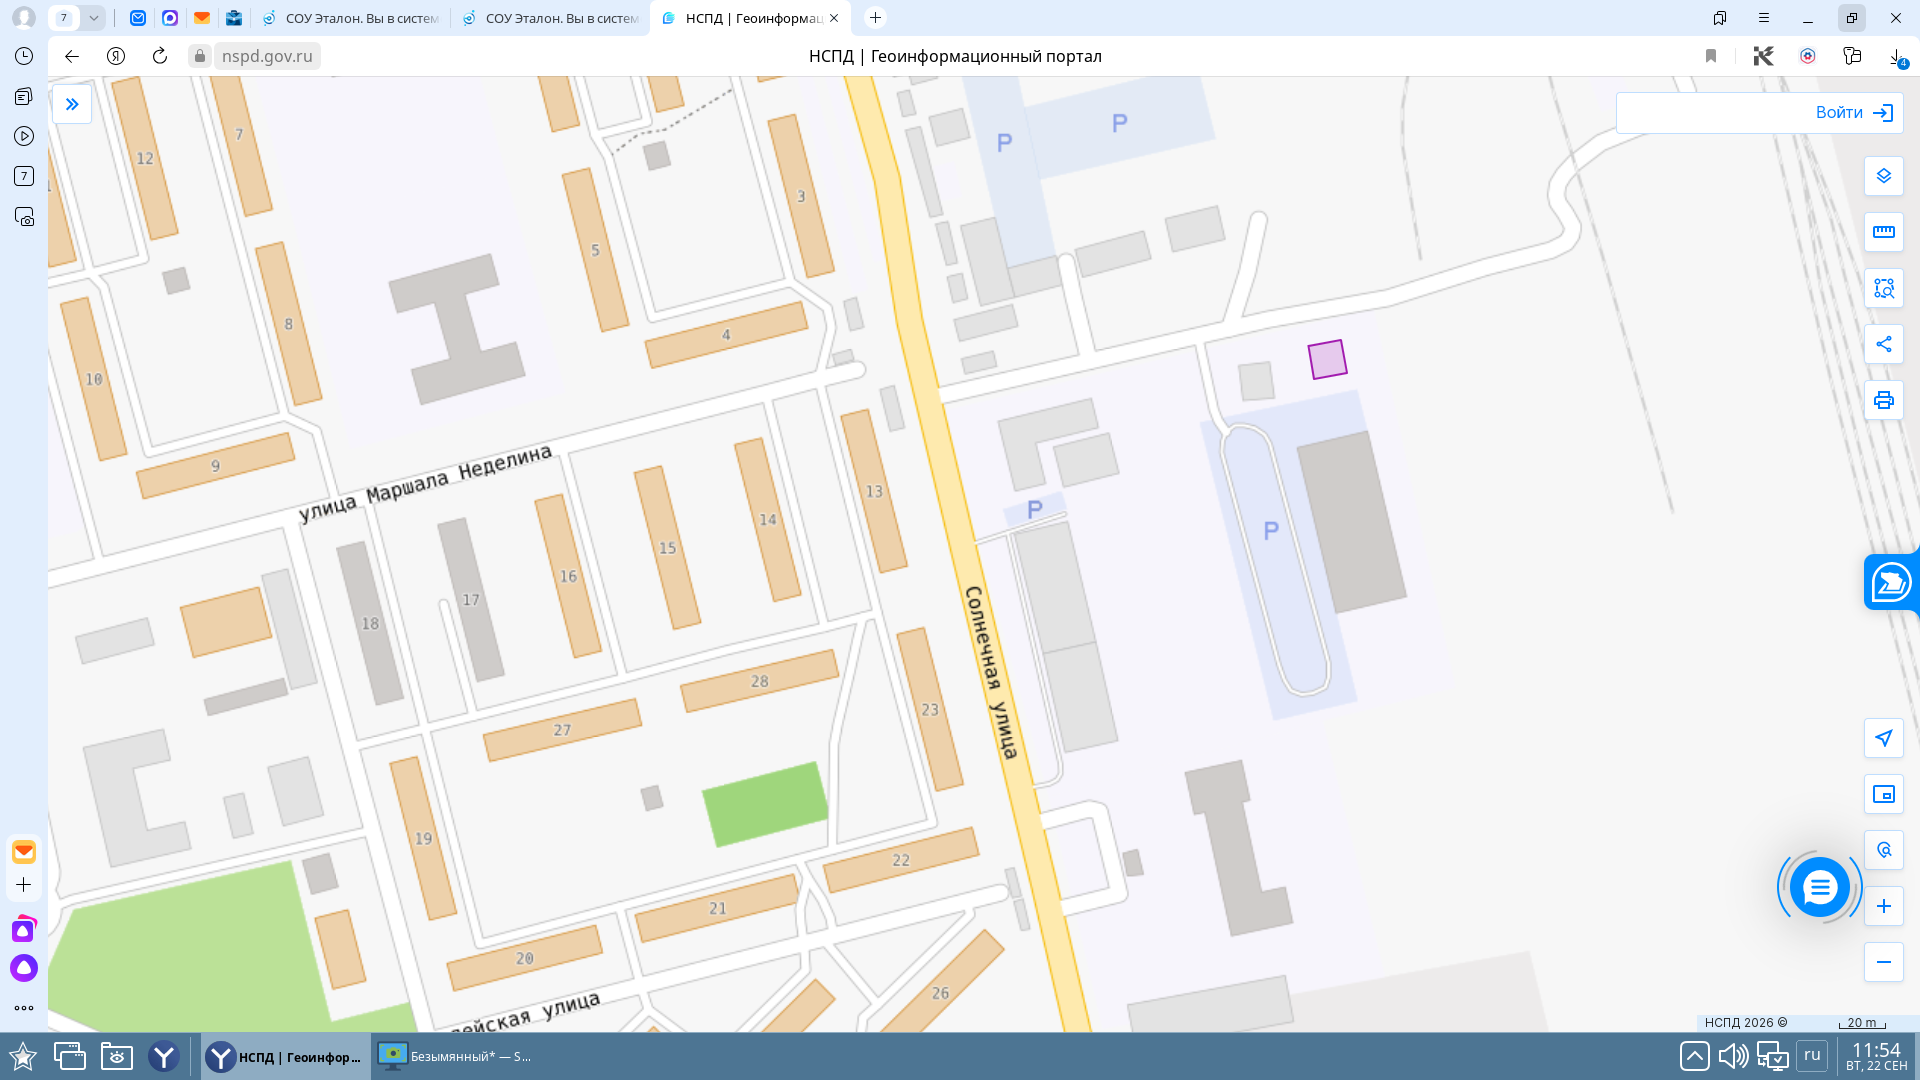Expand the hidden system tray icons

[x=1694, y=1056]
